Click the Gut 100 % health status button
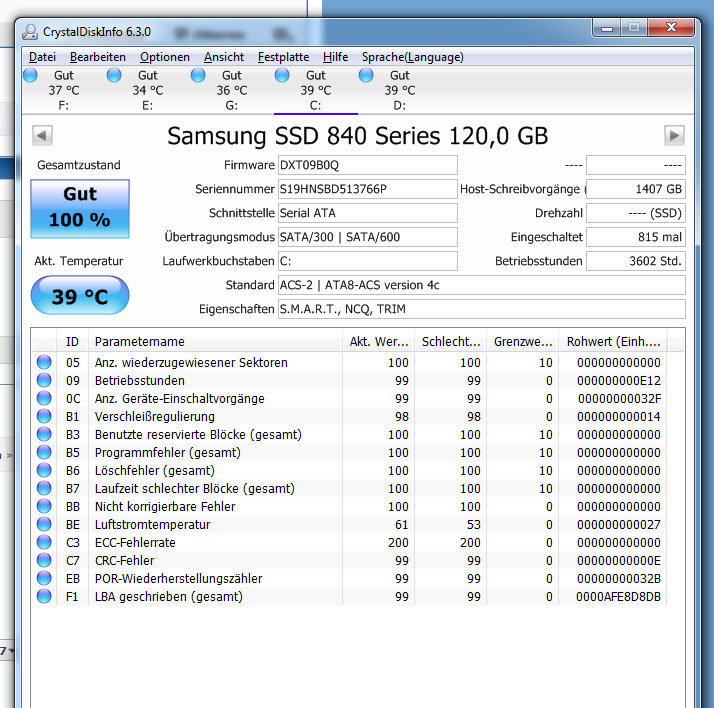 (80, 209)
